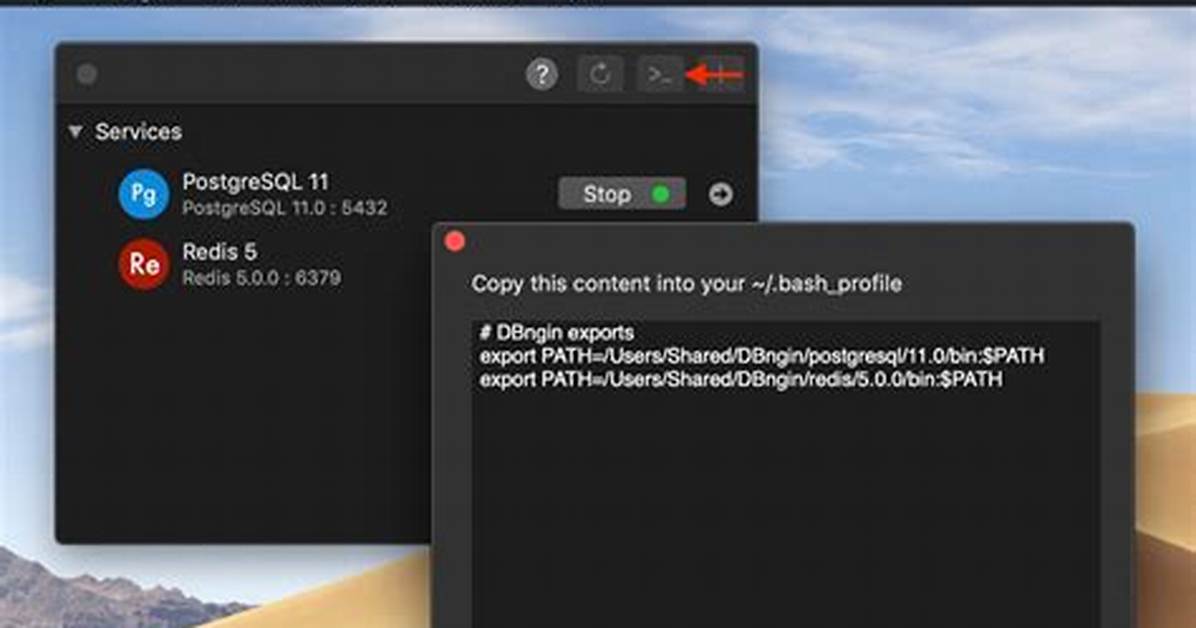Select the PostgreSQL 11 service name
Image resolution: width=1196 pixels, height=628 pixels.
pyautogui.click(x=256, y=182)
